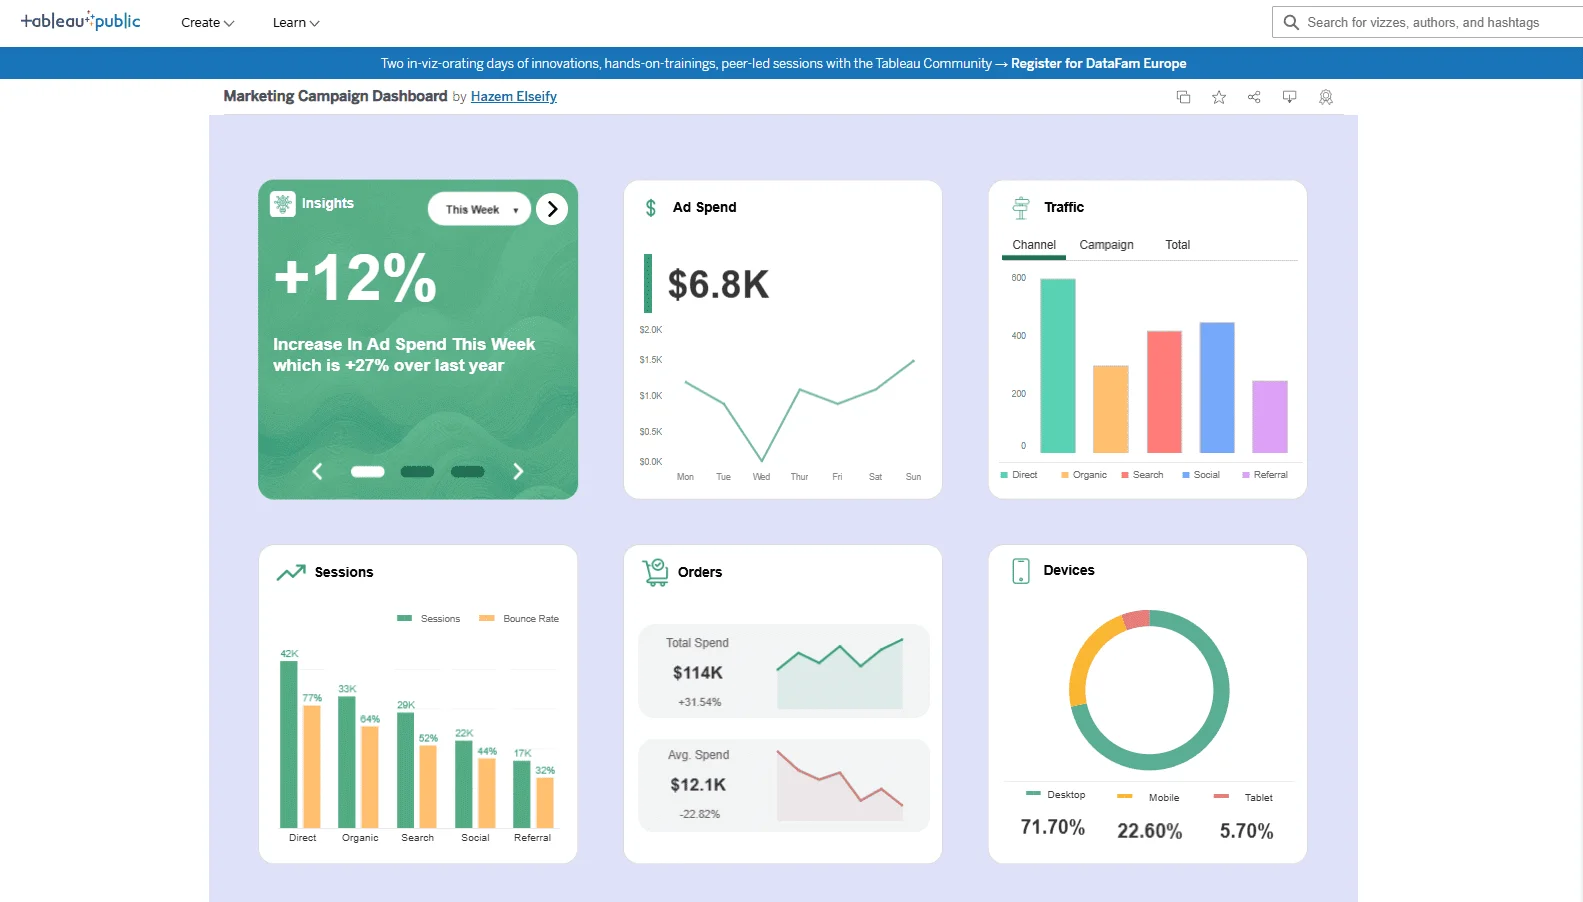
Task: Click the blue Social bar in Traffic chart
Action: (x=1217, y=388)
